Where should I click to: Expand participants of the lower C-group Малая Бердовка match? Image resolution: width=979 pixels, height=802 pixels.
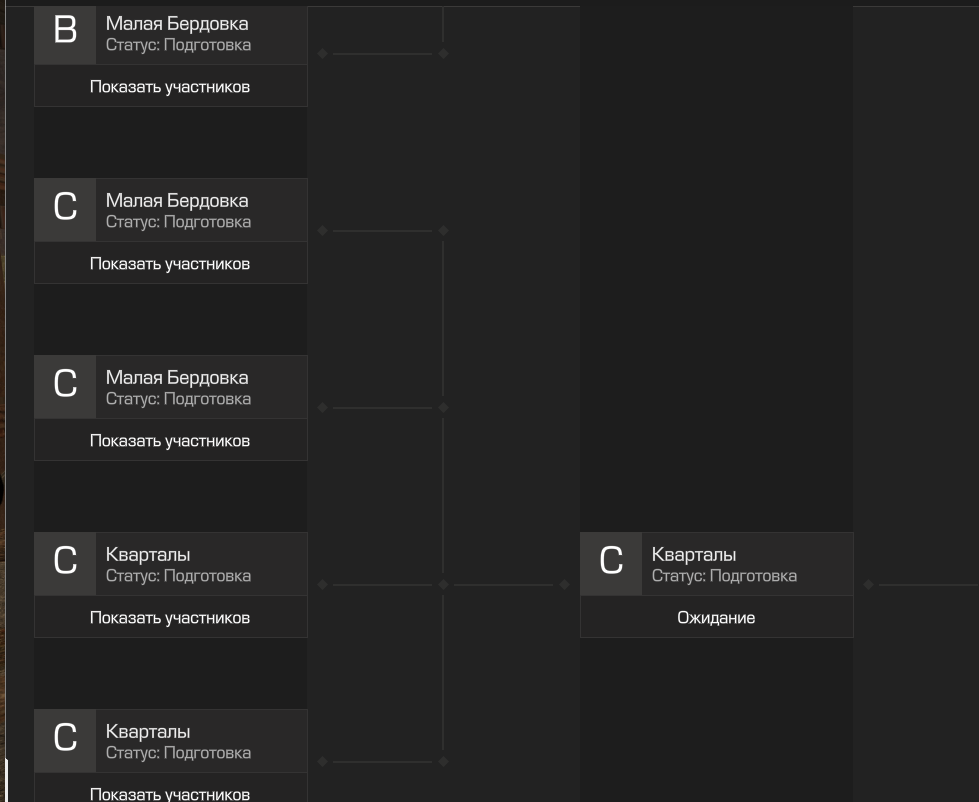170,441
